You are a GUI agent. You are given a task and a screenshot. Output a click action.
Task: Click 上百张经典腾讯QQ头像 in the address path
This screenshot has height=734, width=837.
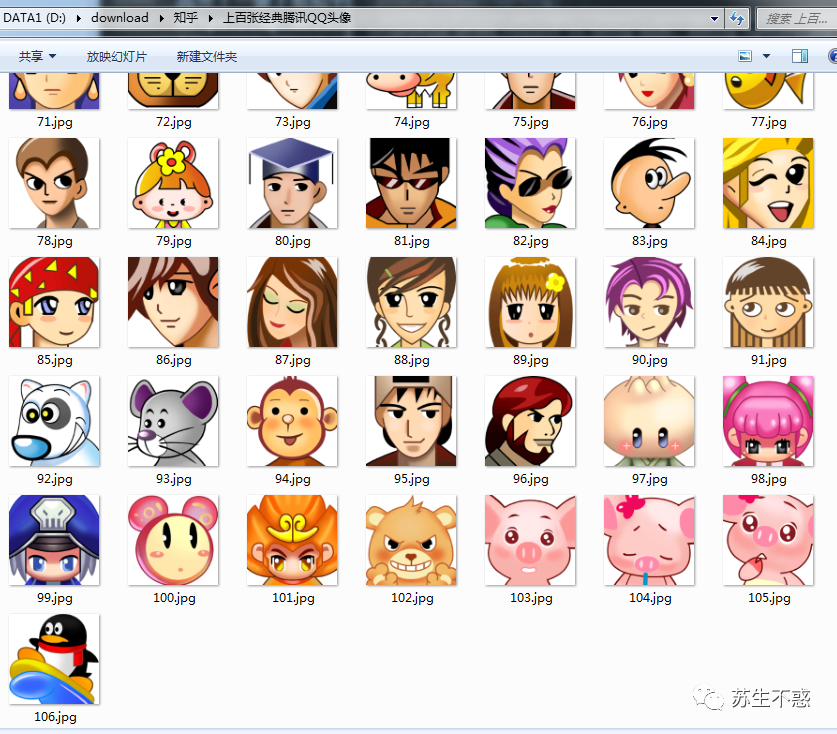click(x=287, y=18)
